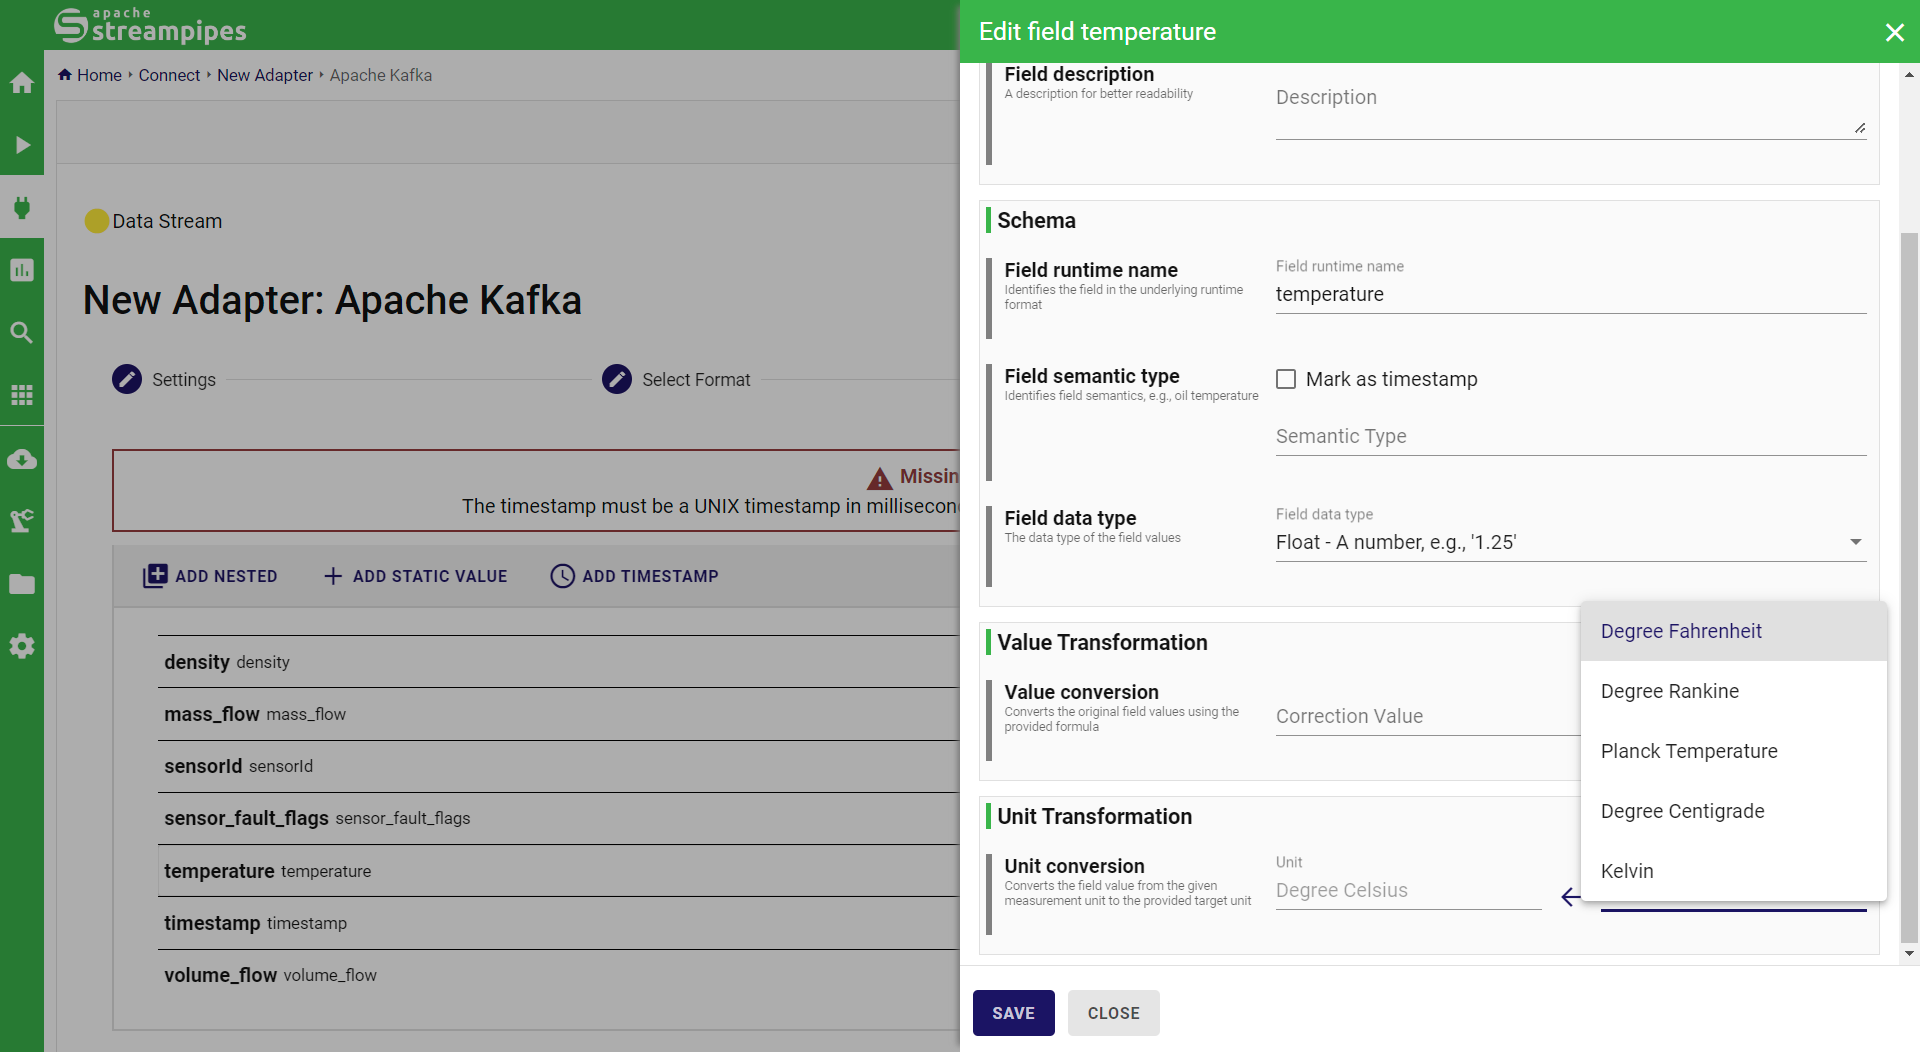Screen dimensions: 1920x1052
Task: Enable the Mark as timestamp checkbox
Action: (1286, 379)
